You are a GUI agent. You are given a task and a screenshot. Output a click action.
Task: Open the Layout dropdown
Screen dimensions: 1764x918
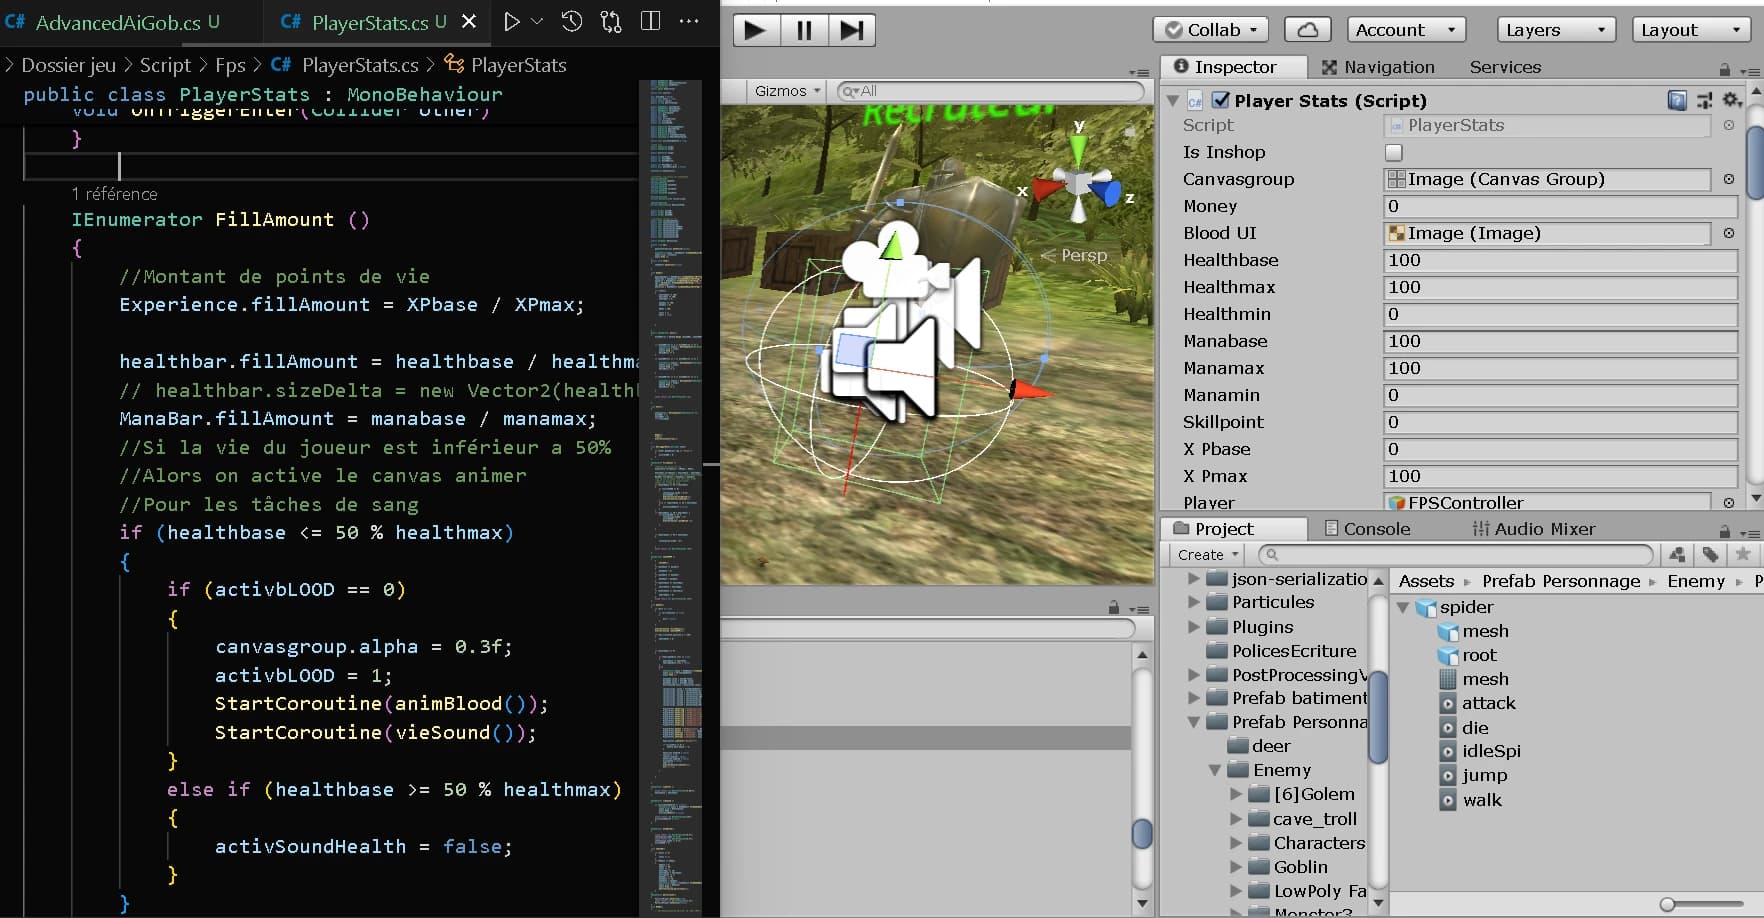tap(1692, 30)
